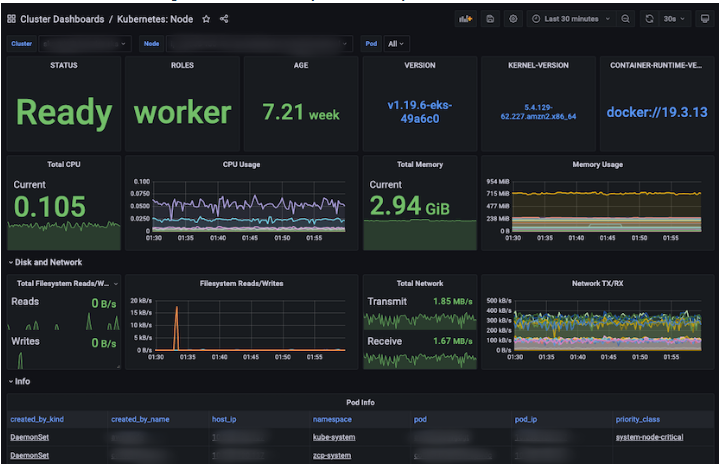Refresh the dashboard with the refresh icon
Viewport: 723px width, 467px height.
point(649,19)
